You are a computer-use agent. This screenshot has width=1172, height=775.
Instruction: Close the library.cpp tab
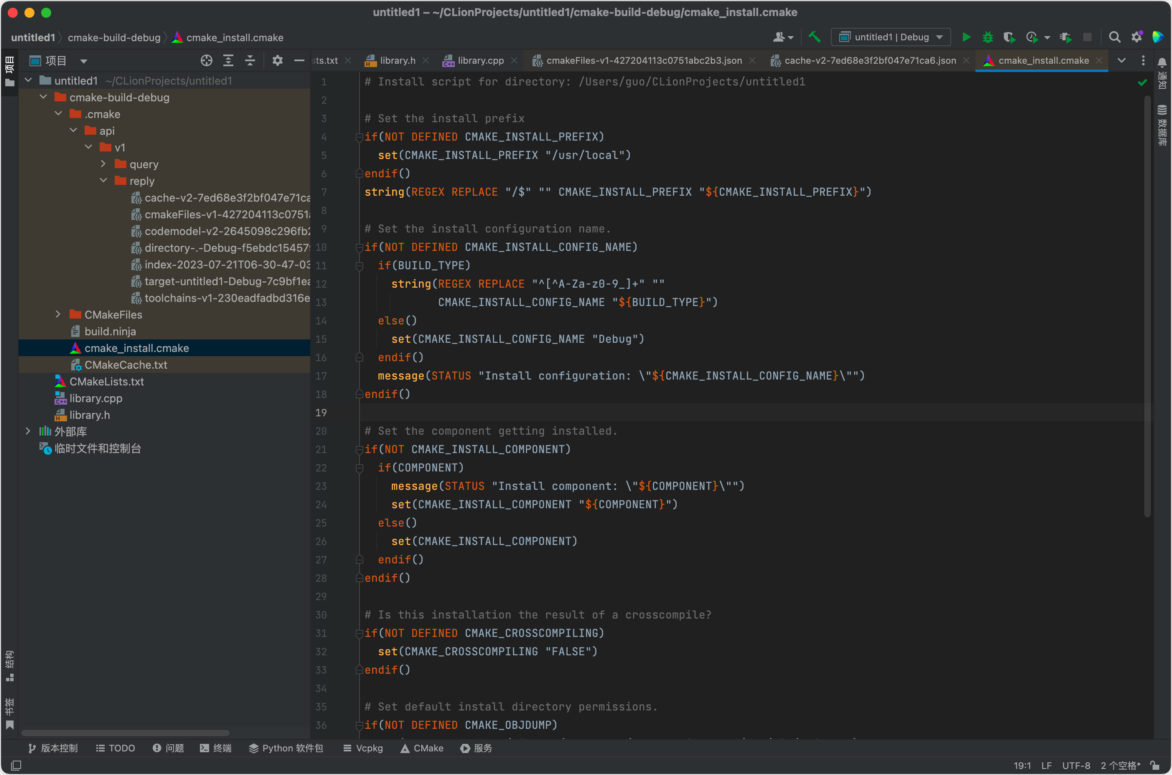(x=514, y=61)
